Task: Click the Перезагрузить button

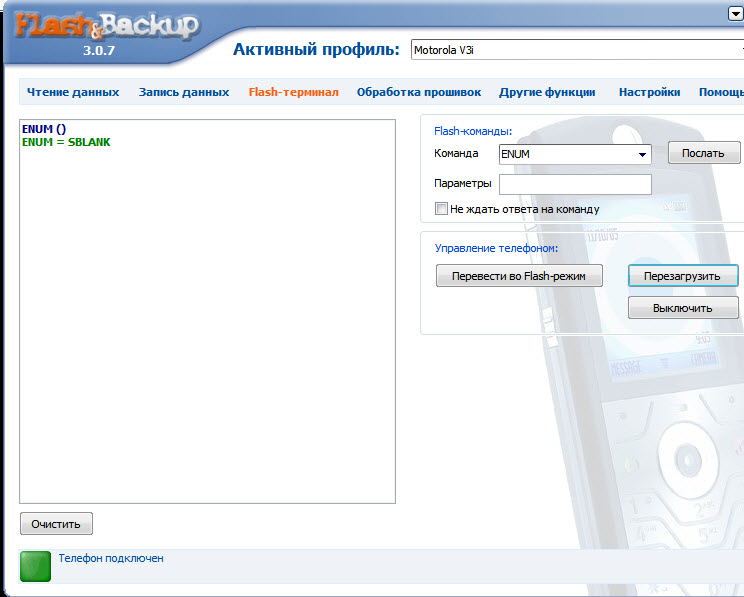Action: (x=683, y=276)
